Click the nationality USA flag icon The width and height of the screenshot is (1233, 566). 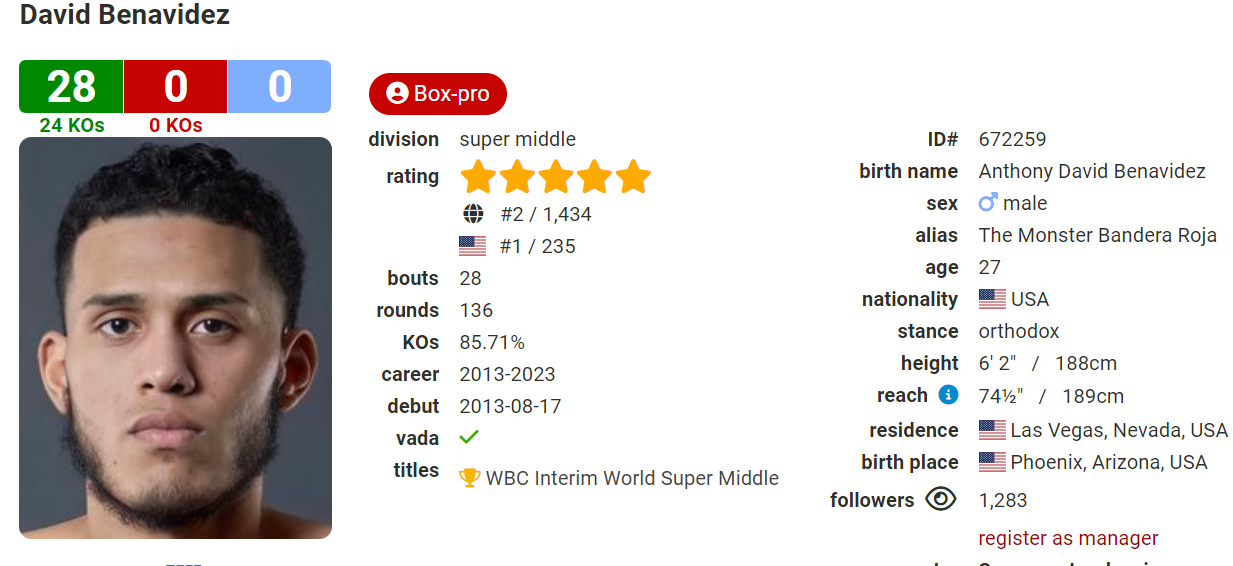point(992,299)
